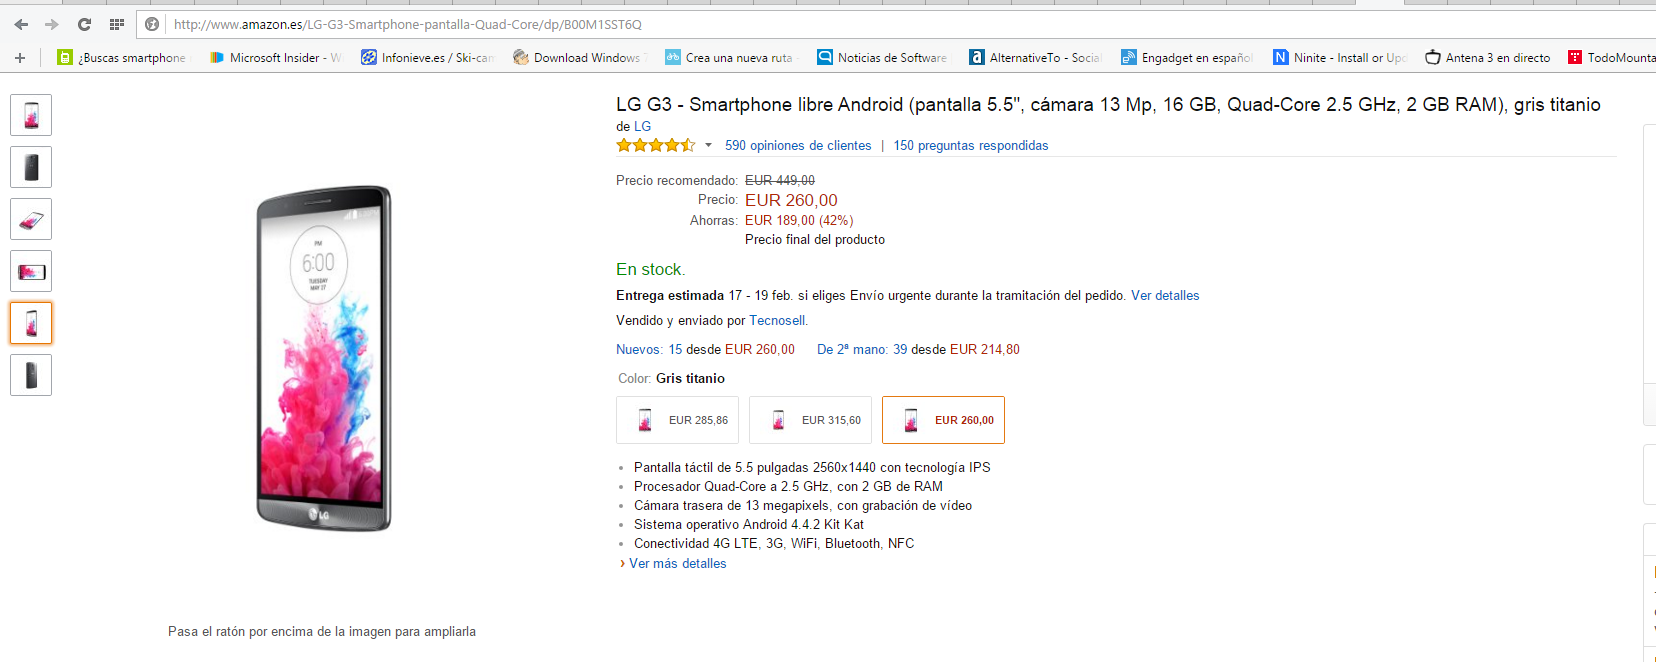The width and height of the screenshot is (1656, 662).
Task: Reload the current page
Action: click(85, 24)
